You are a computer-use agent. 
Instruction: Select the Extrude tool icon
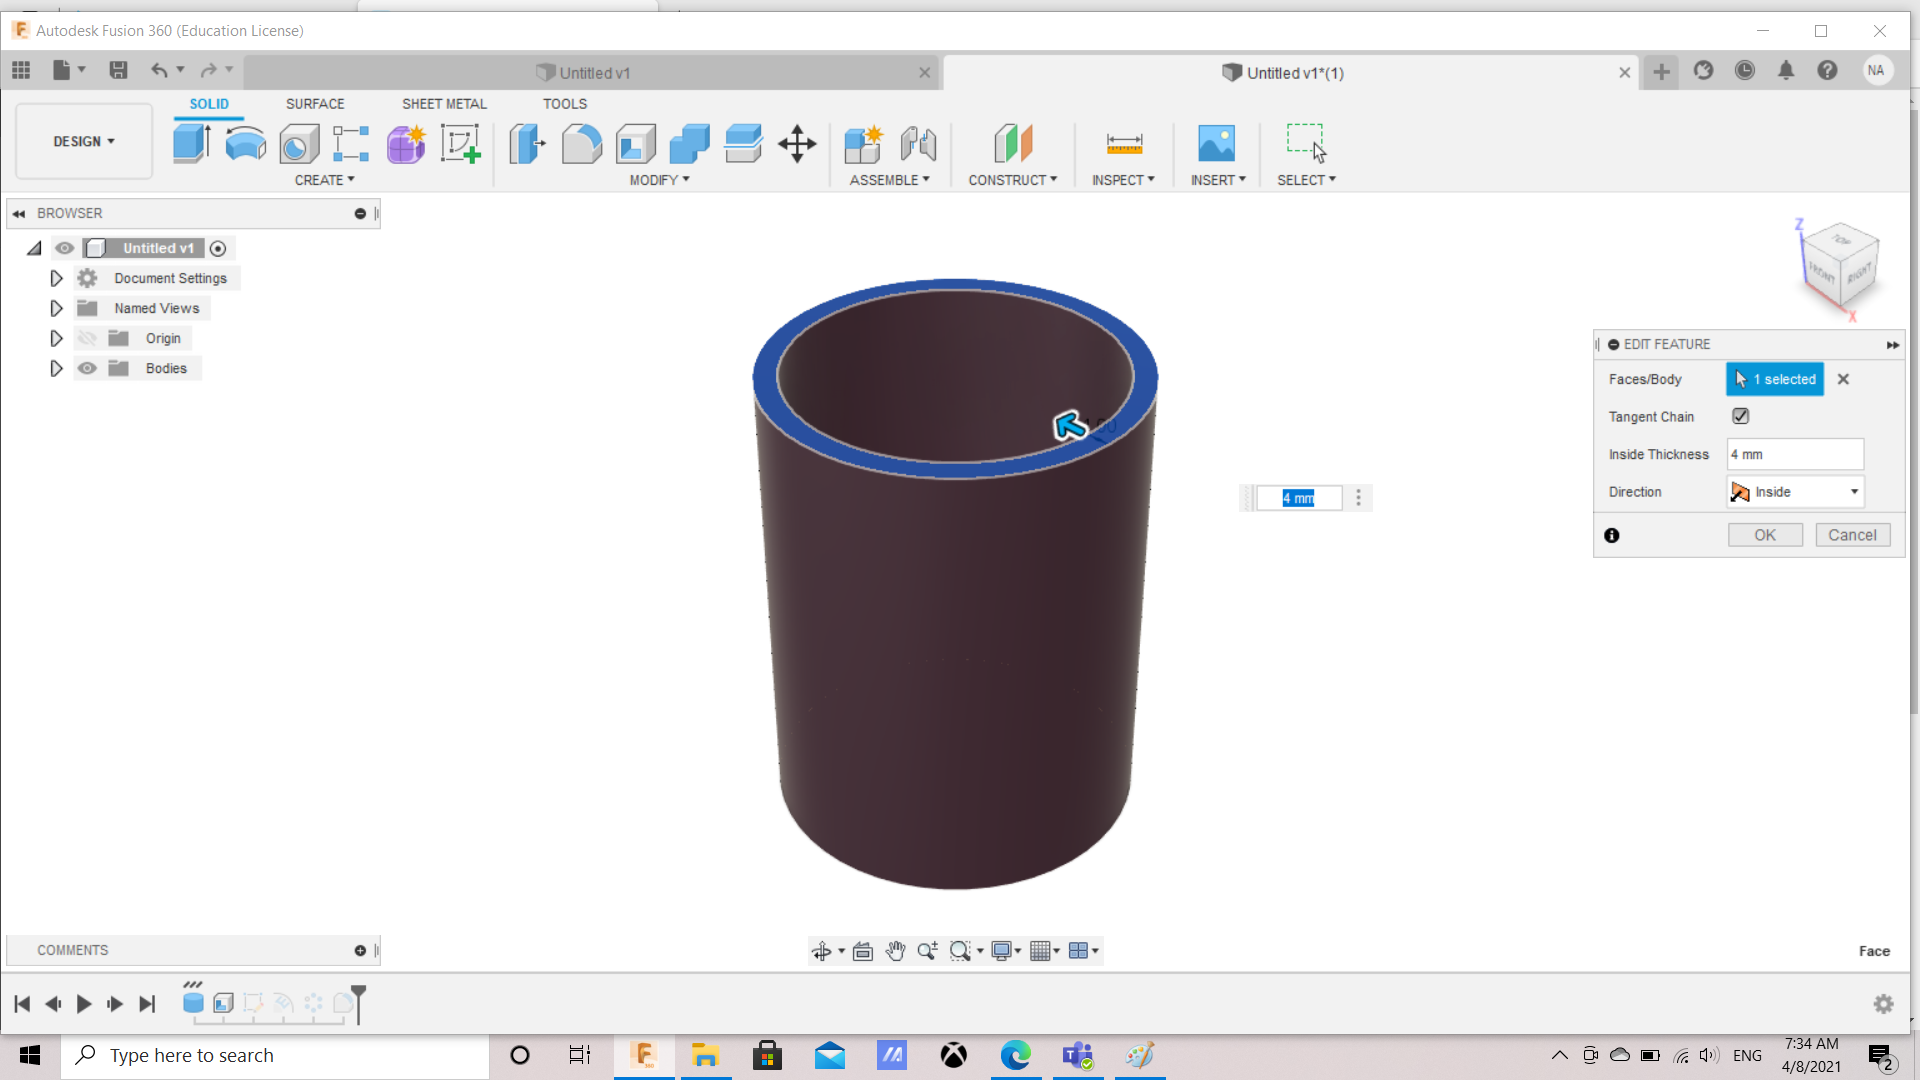click(x=191, y=142)
